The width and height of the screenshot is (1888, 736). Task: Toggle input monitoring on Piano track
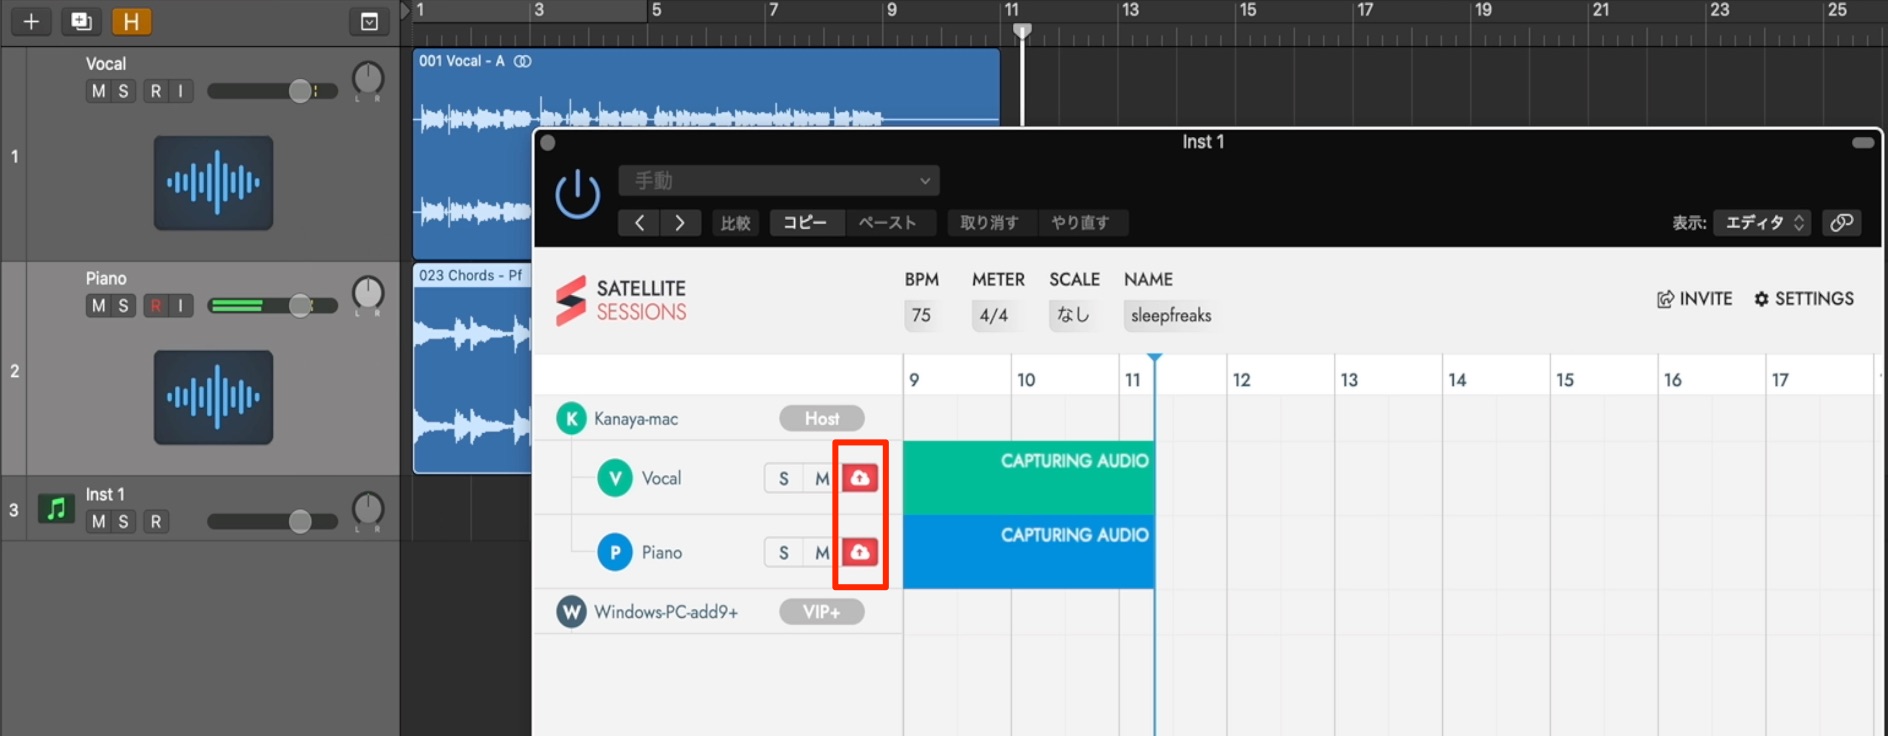point(181,306)
